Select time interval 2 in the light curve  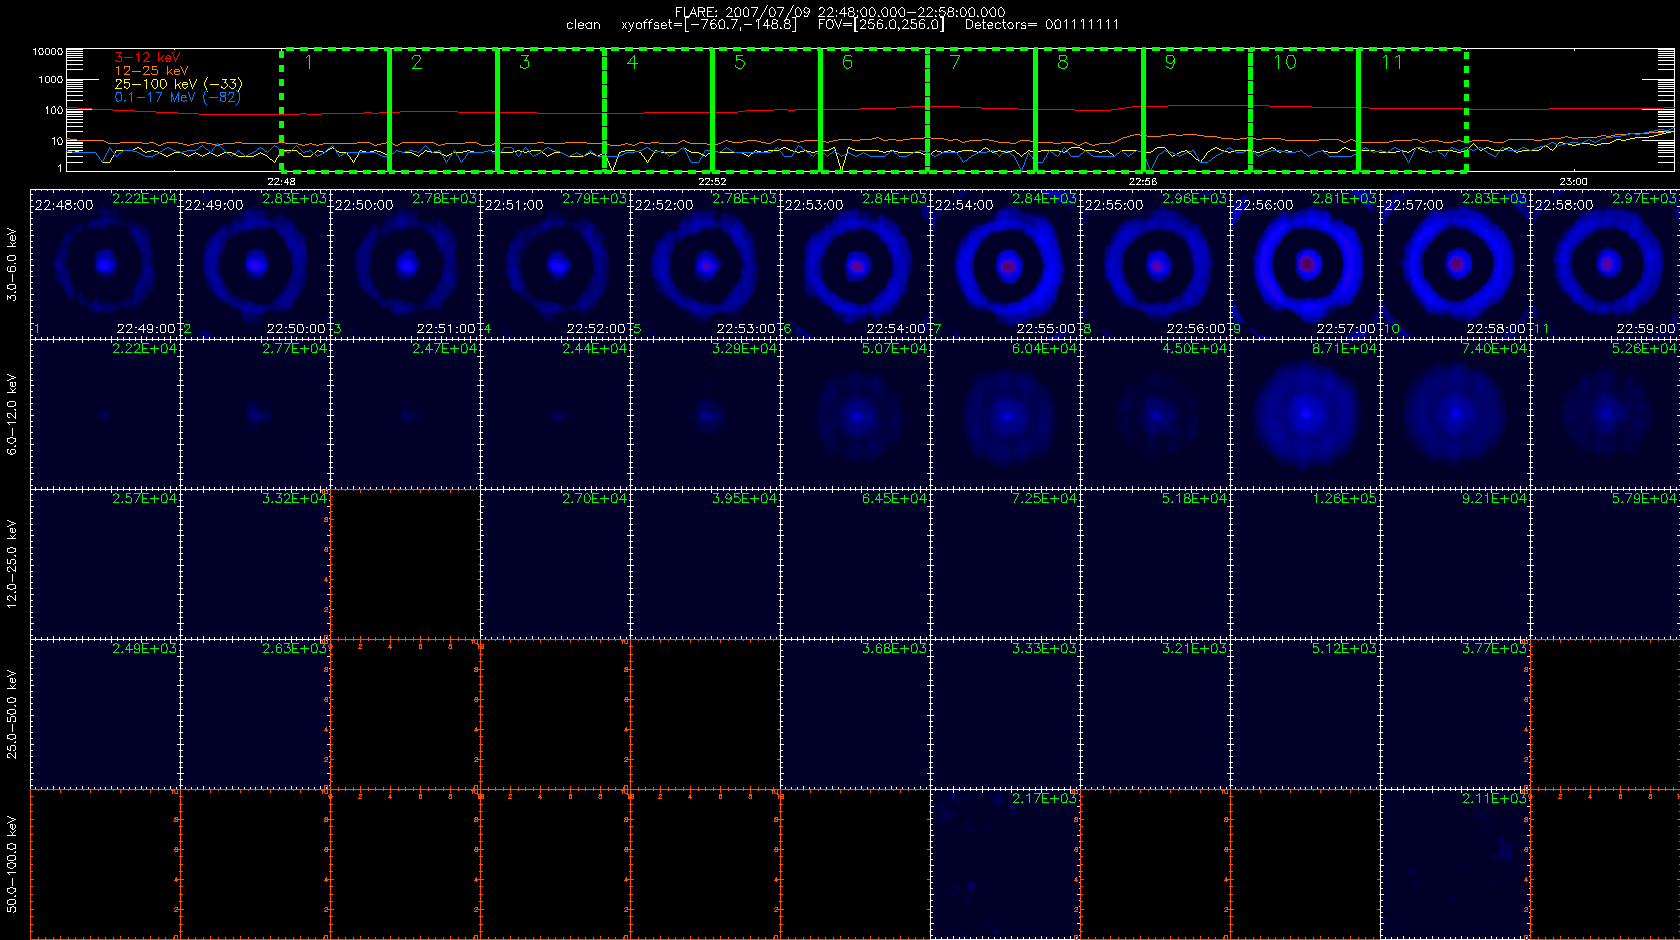(443, 110)
